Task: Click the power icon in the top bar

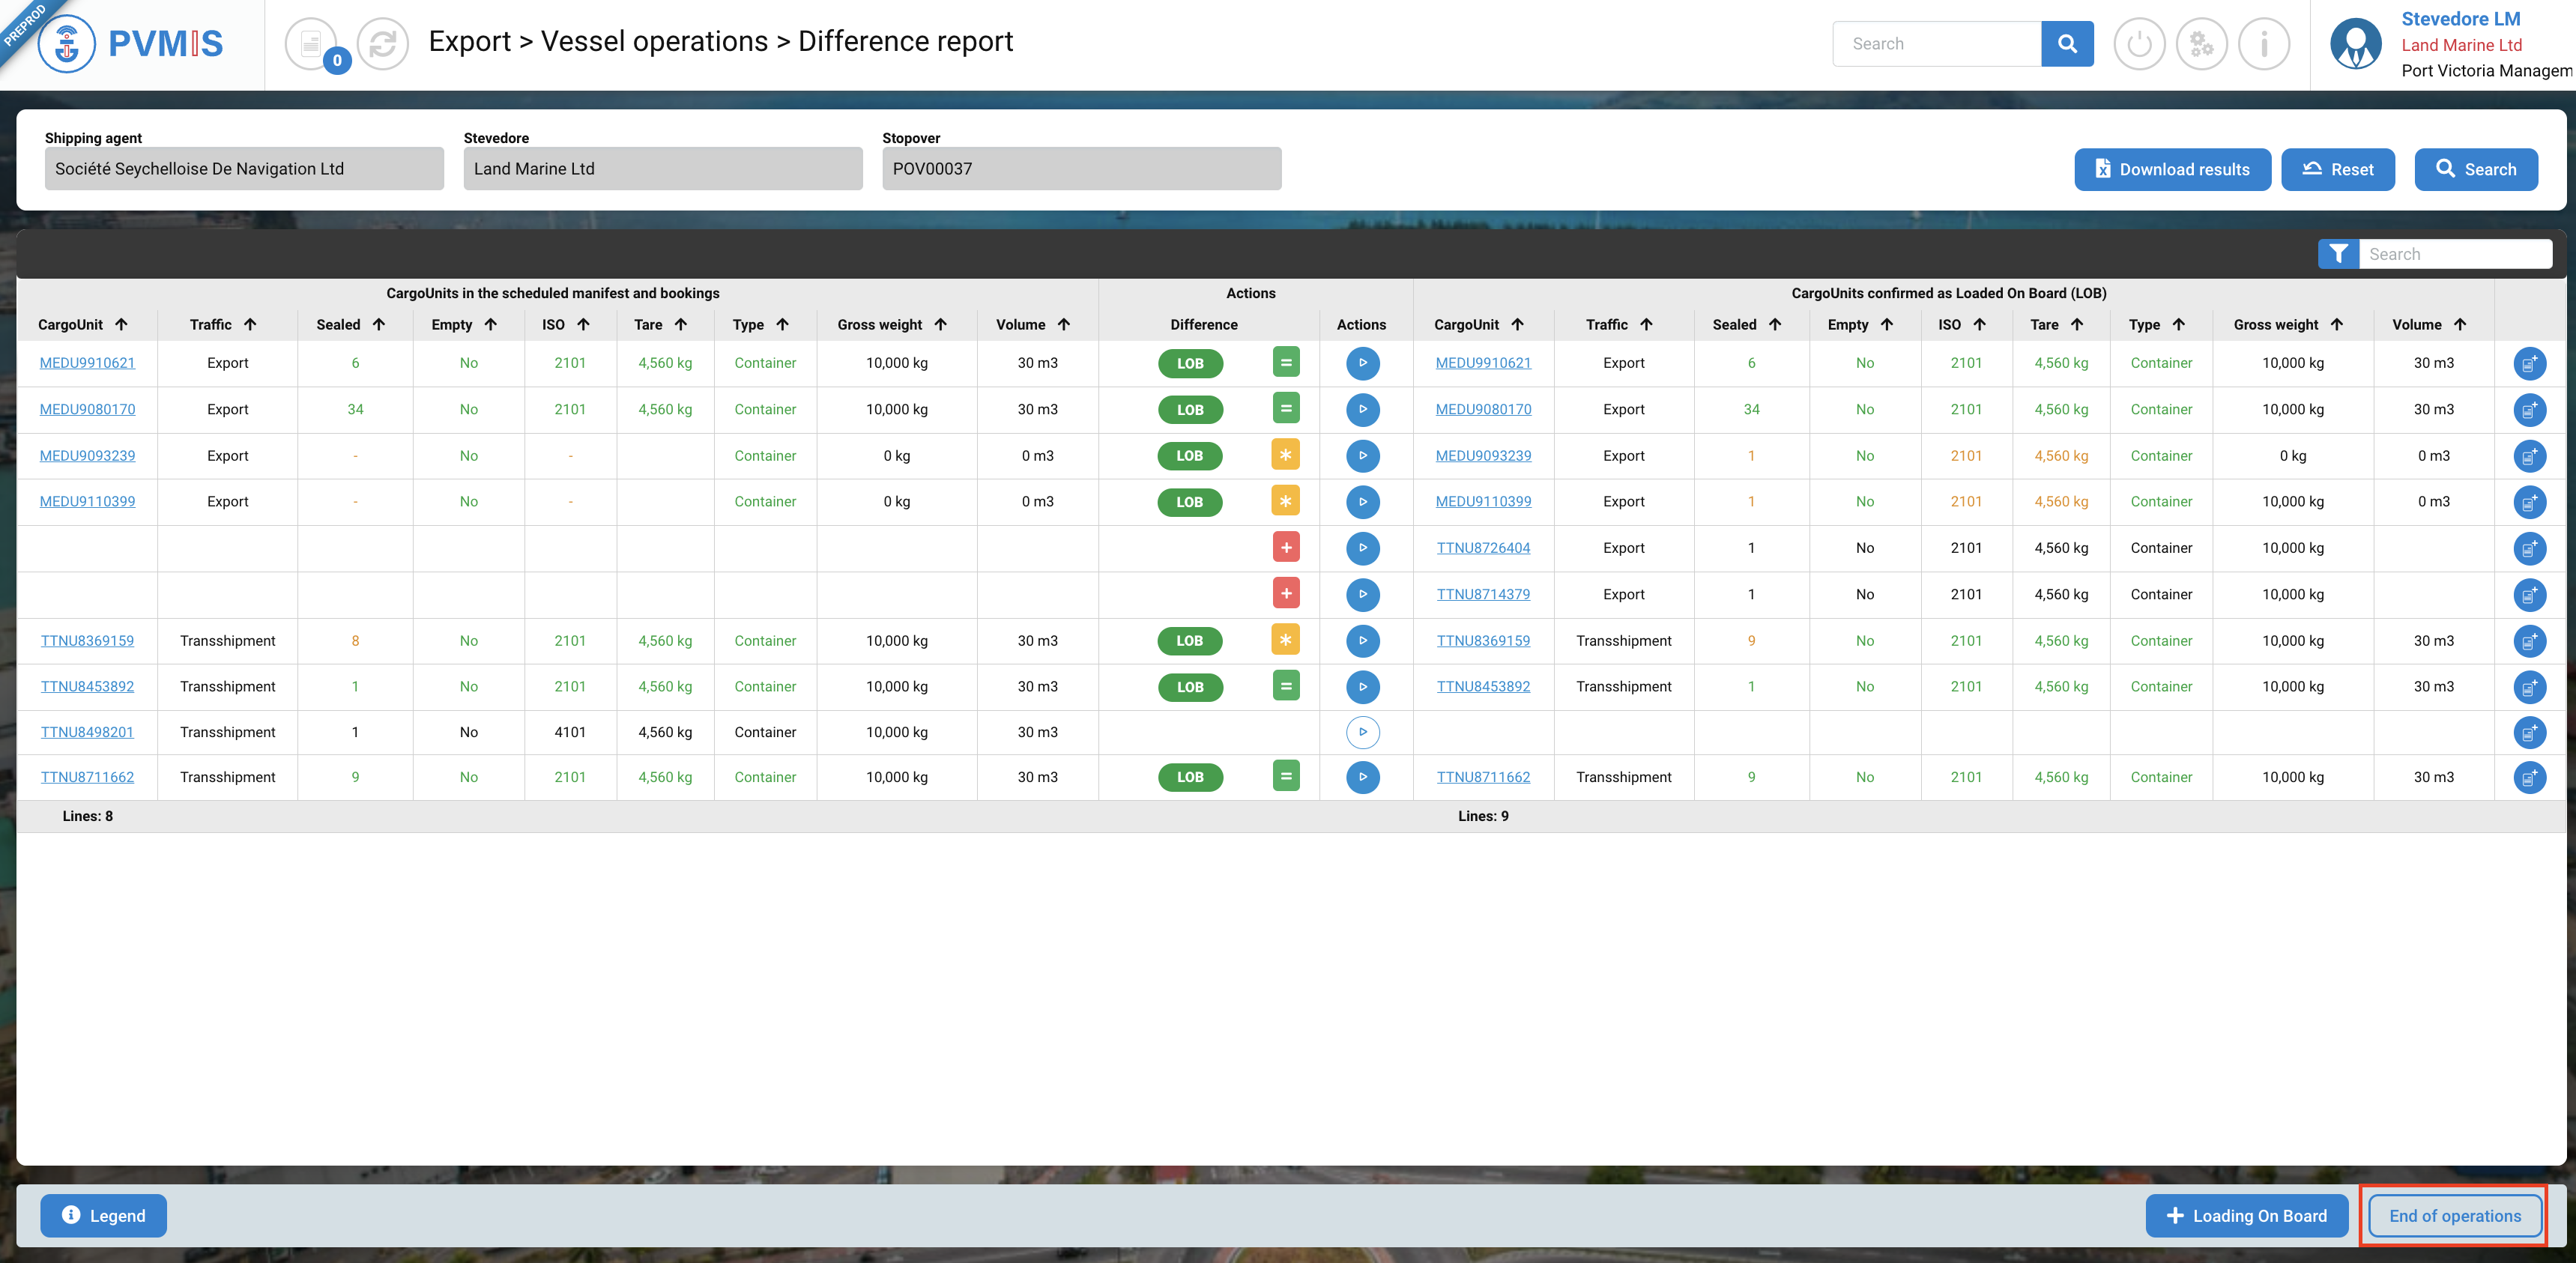Action: click(2139, 44)
